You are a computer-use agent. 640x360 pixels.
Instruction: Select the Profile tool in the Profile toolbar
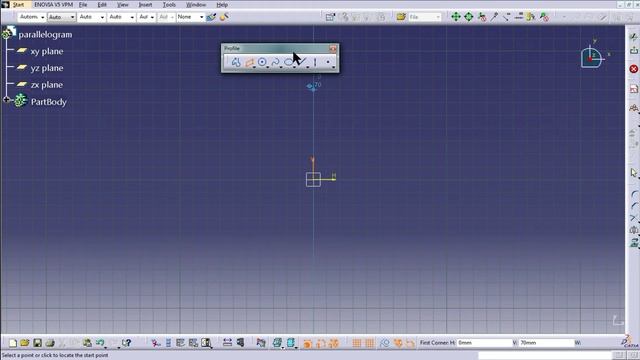click(x=236, y=62)
